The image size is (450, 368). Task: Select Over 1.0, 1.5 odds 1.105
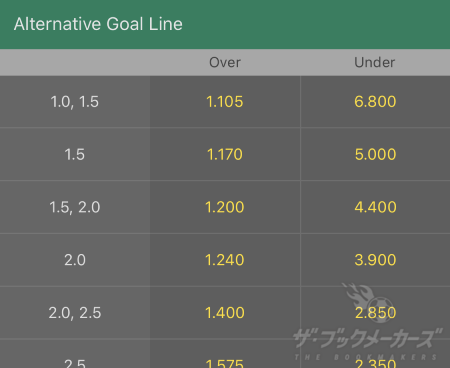pos(225,102)
